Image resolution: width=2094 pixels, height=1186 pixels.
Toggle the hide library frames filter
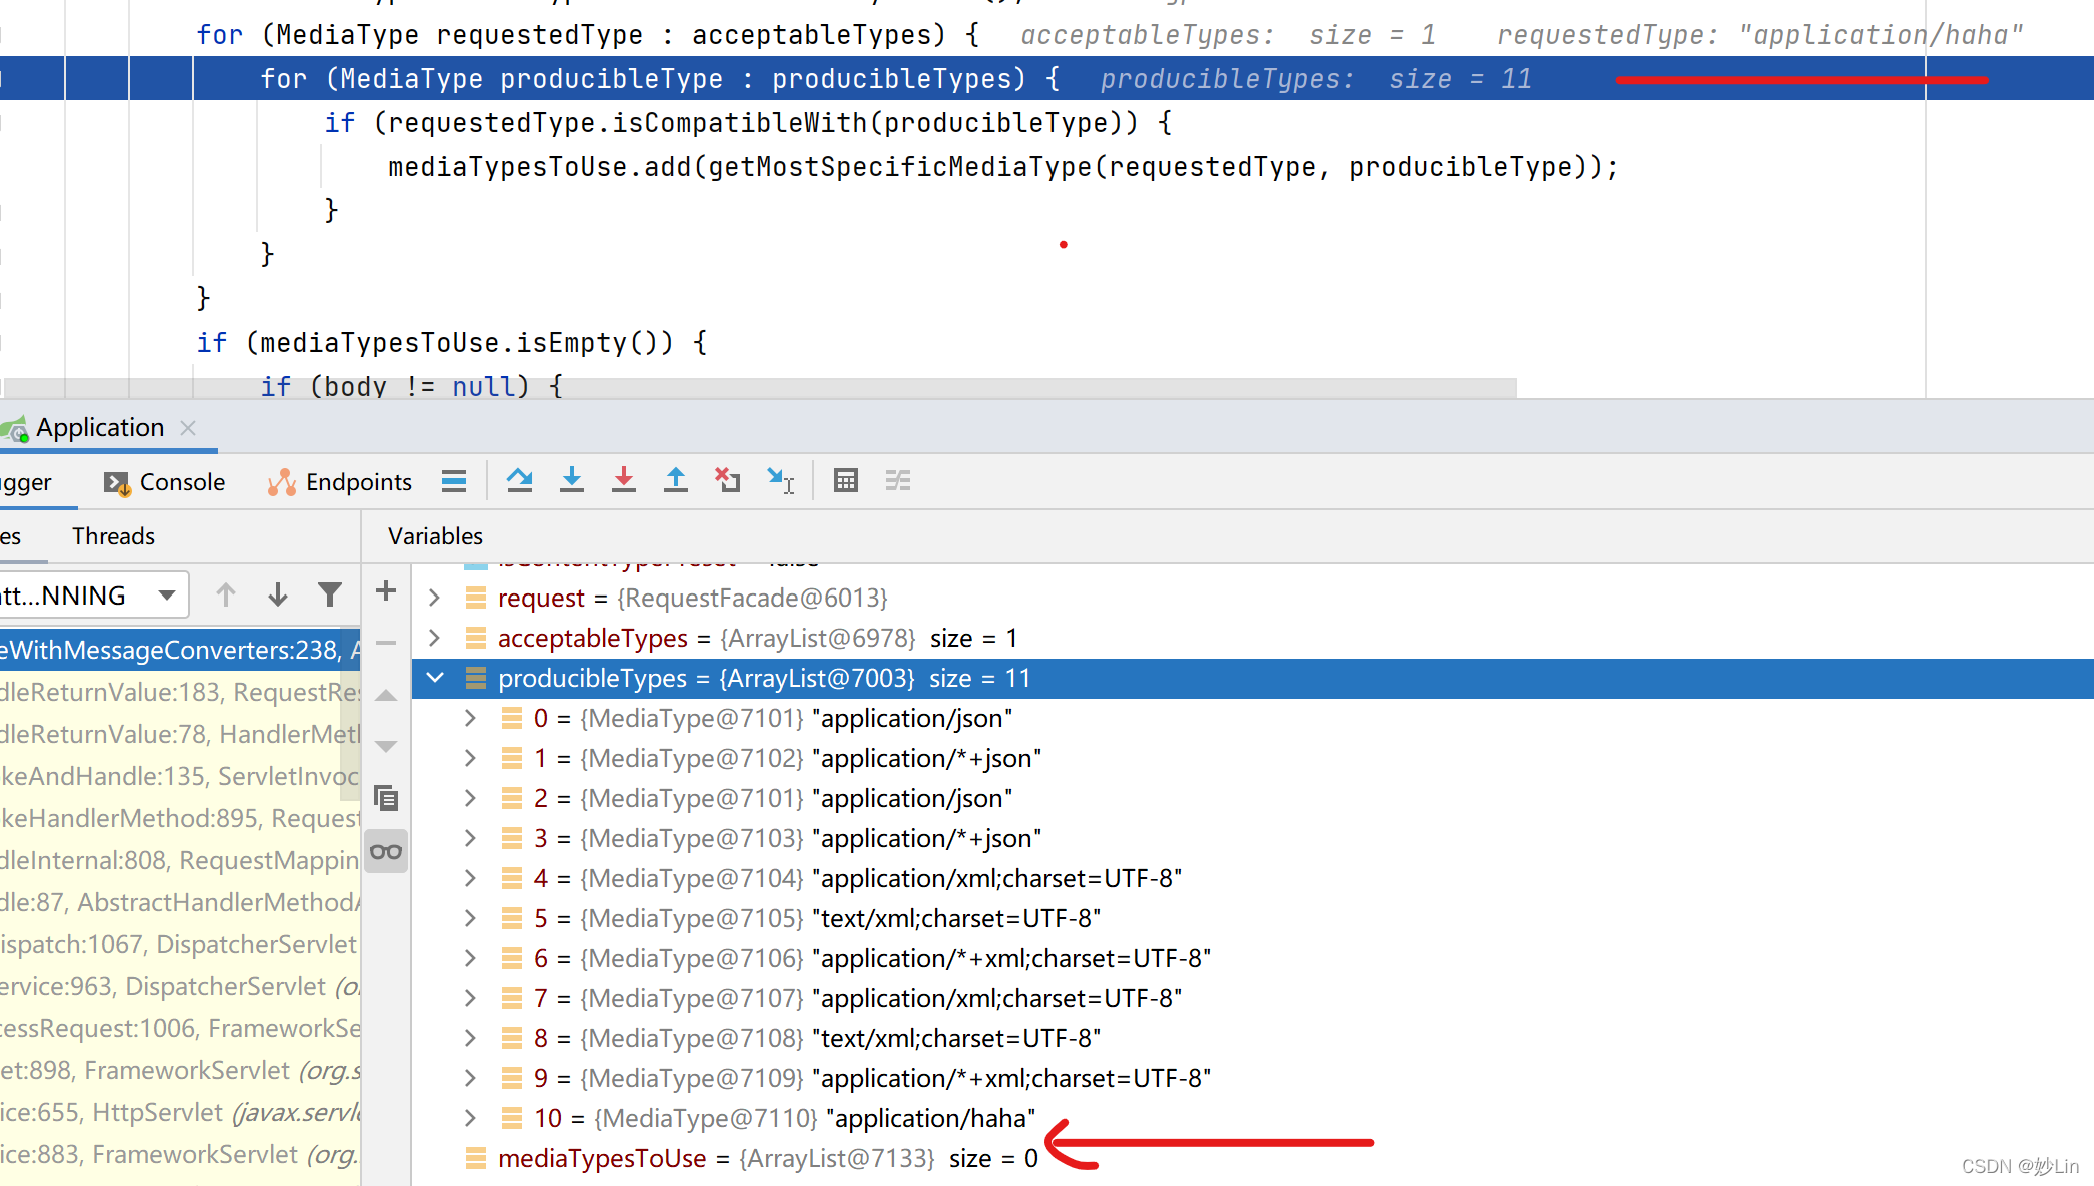[x=330, y=594]
